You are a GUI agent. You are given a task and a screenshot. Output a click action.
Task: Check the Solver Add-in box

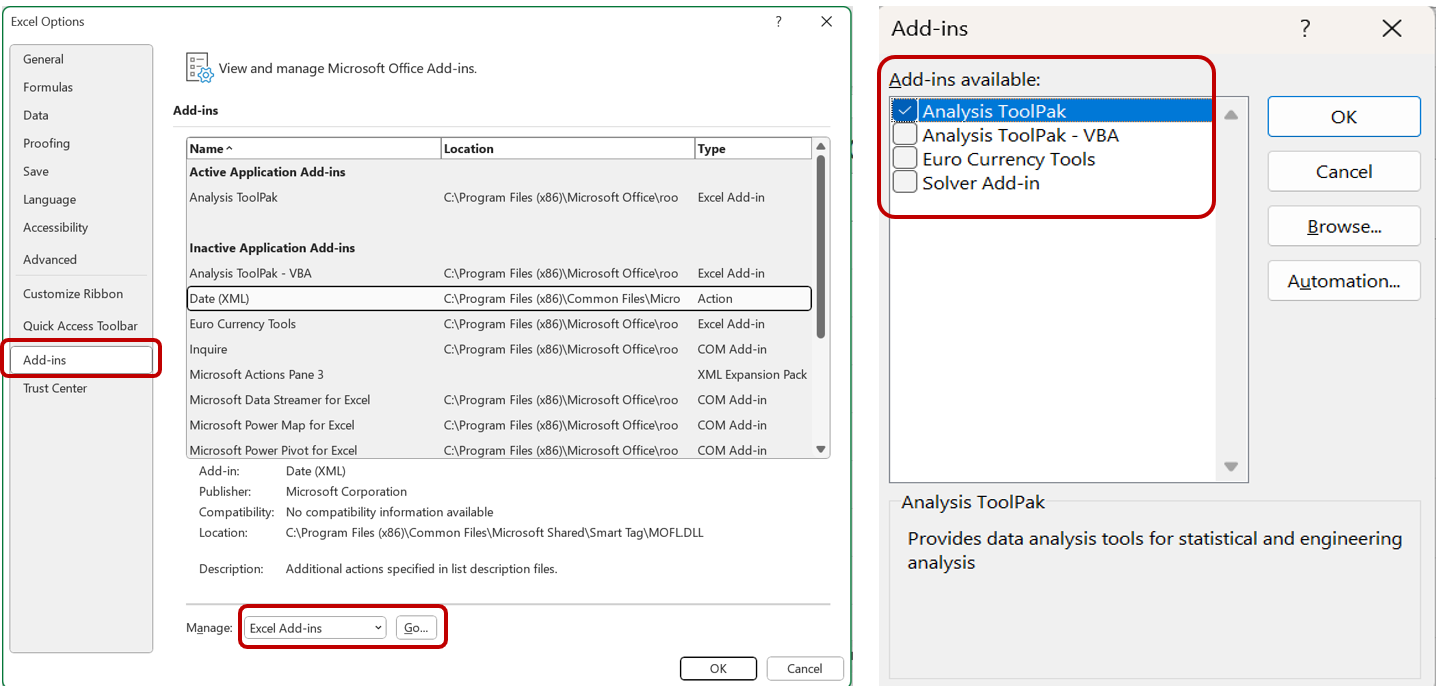905,183
